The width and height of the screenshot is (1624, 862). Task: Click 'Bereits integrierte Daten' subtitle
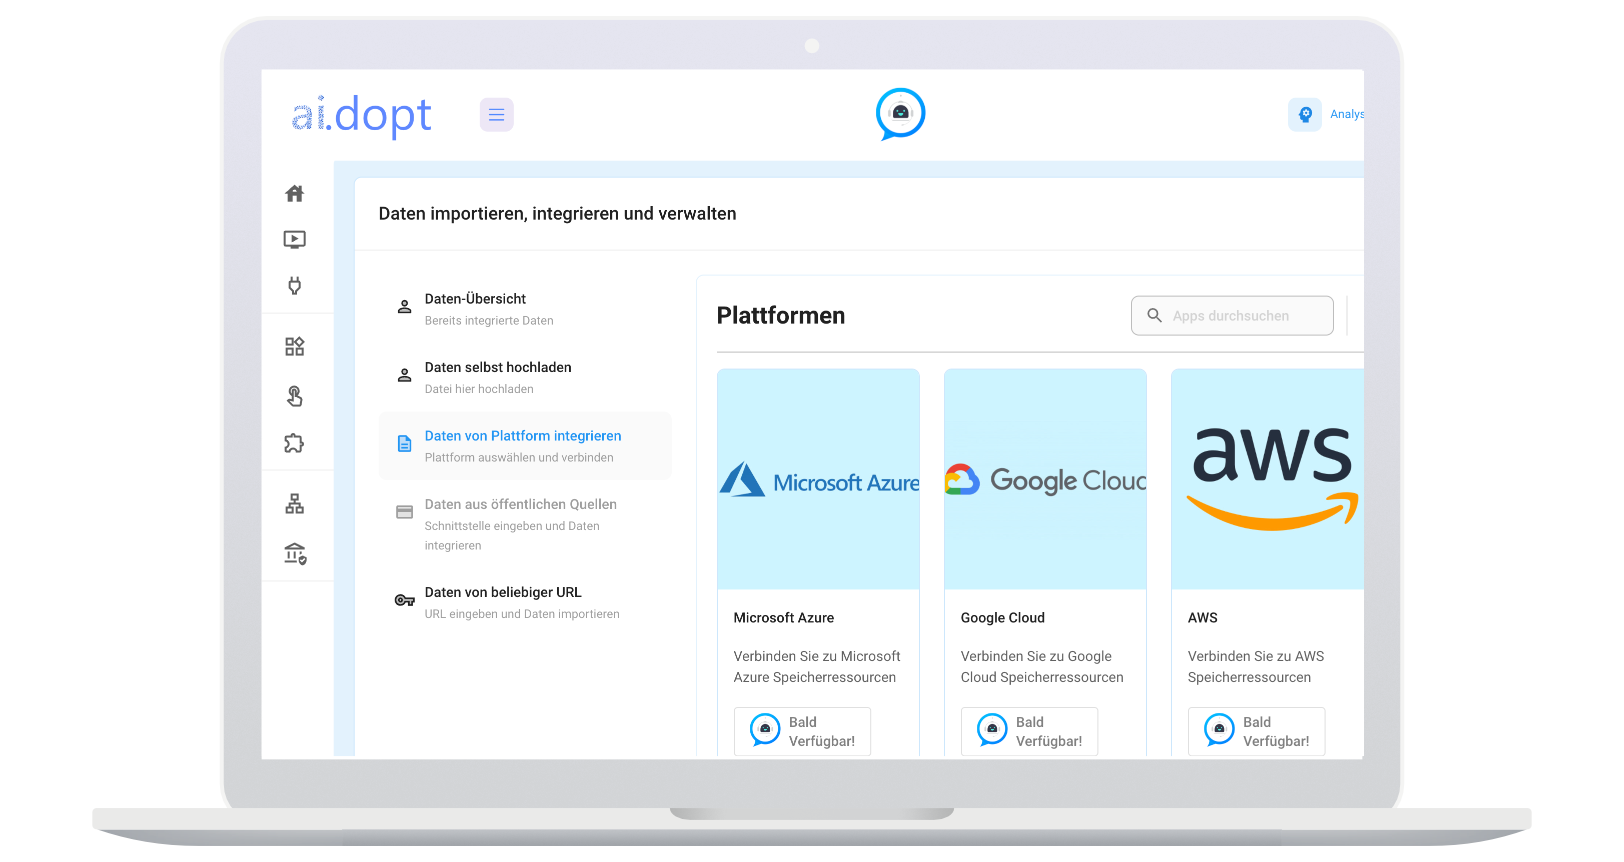(488, 321)
